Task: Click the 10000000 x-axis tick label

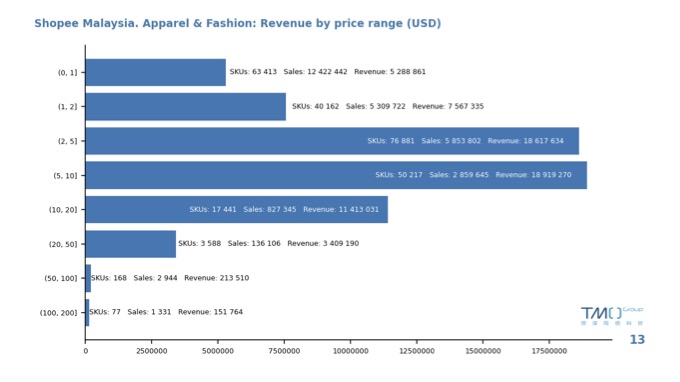Action: click(350, 351)
